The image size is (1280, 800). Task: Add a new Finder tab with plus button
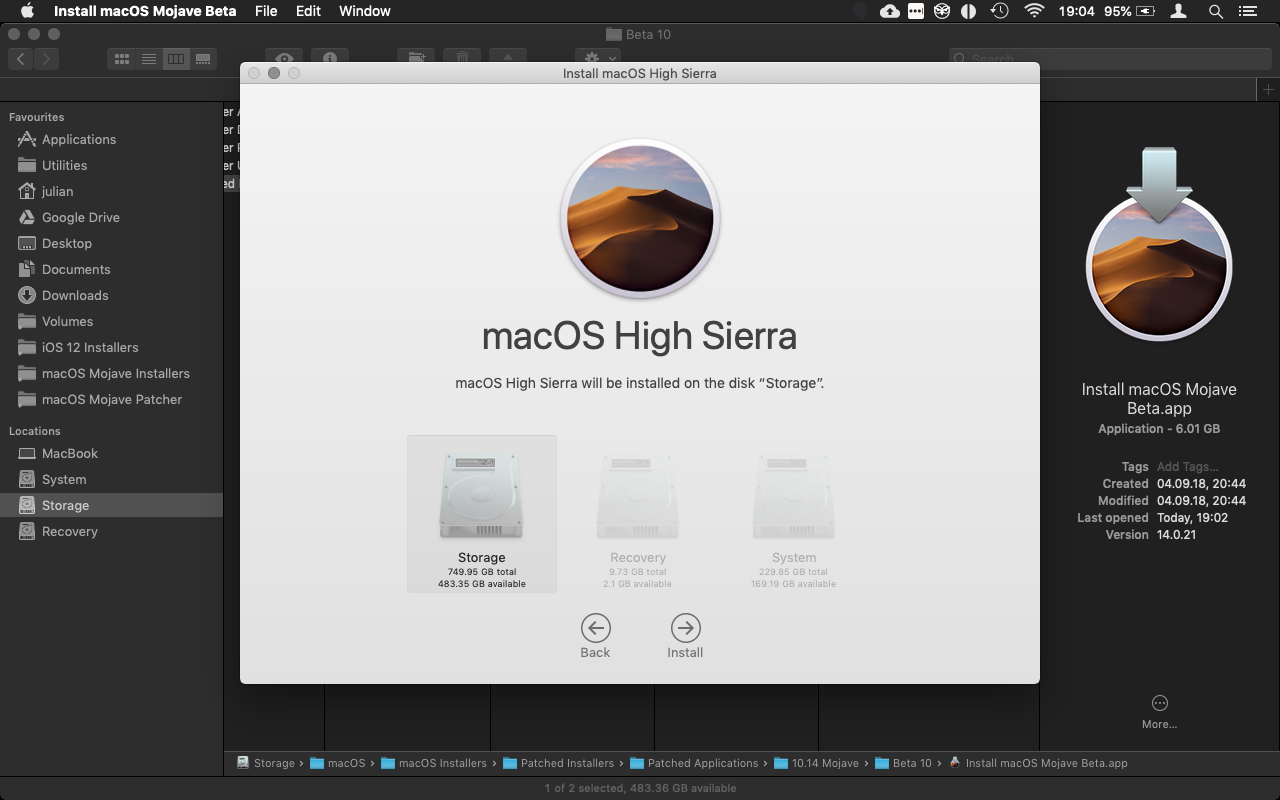[1268, 89]
